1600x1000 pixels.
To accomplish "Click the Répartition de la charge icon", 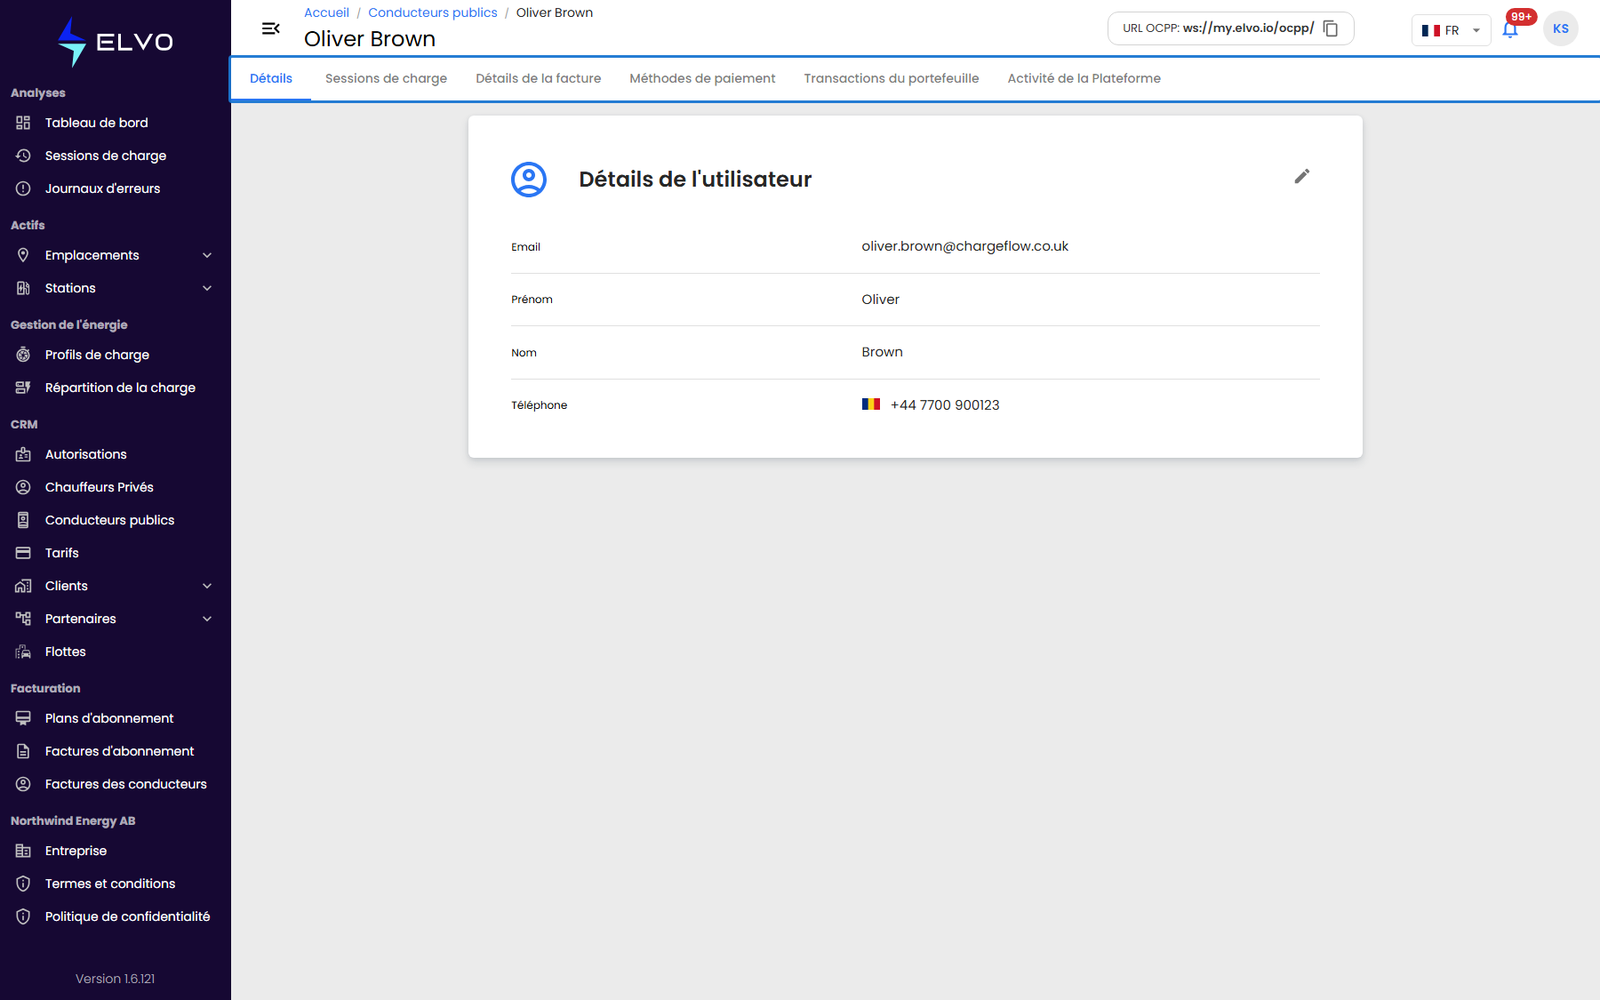I will [x=23, y=388].
